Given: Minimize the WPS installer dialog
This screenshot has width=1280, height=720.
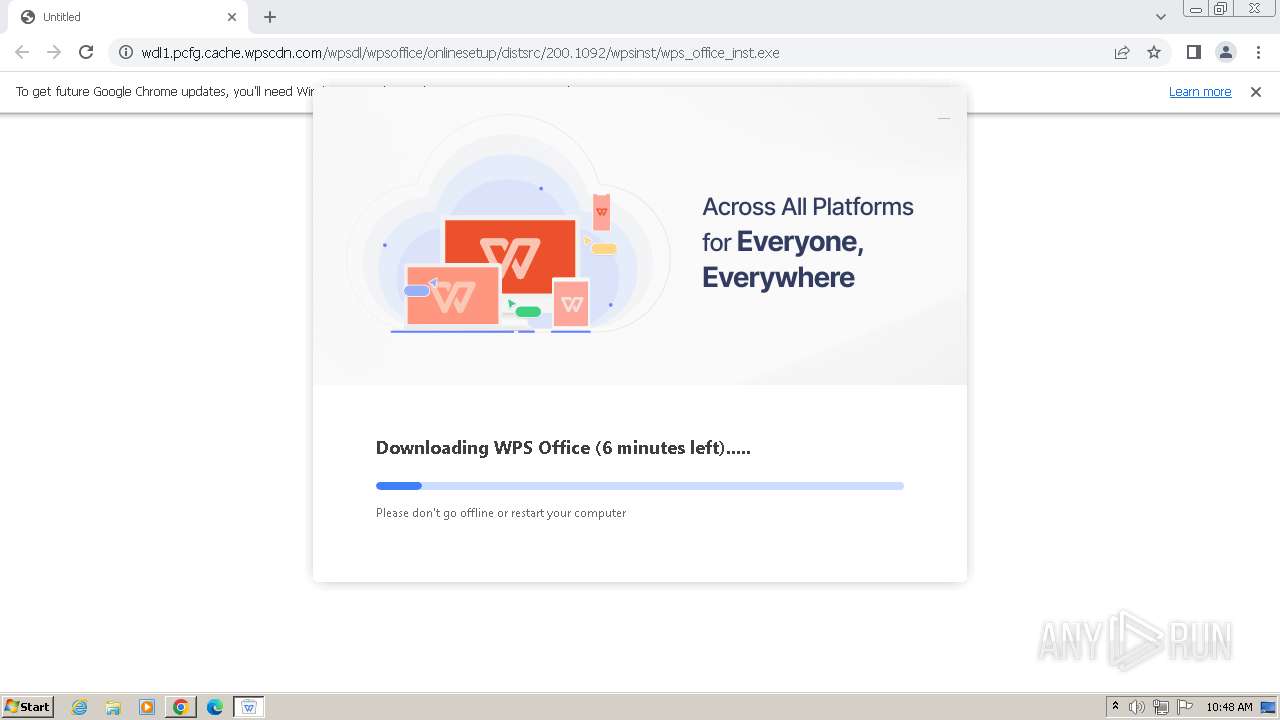Looking at the screenshot, I should (943, 118).
